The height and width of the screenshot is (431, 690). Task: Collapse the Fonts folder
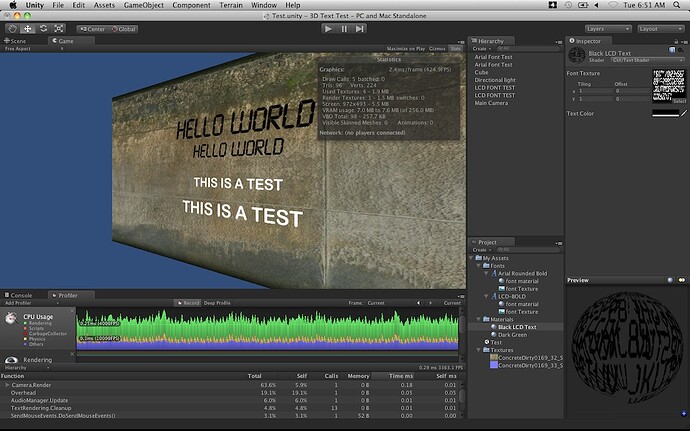coord(479,266)
